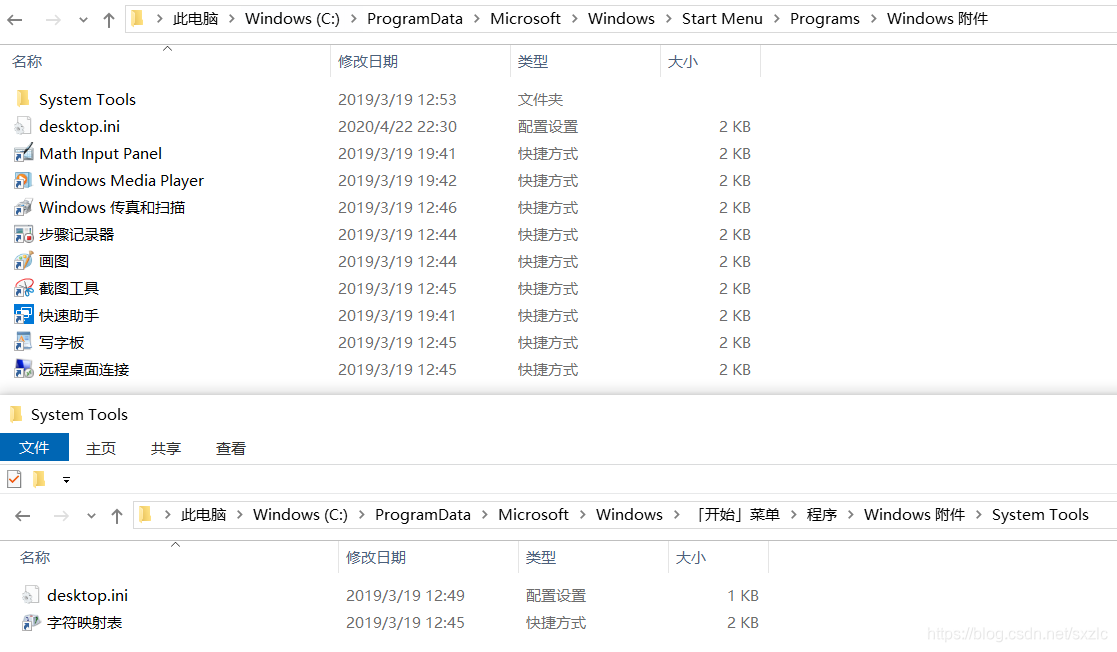Select the 2019/3/19 12:49 date cell

coord(405,596)
